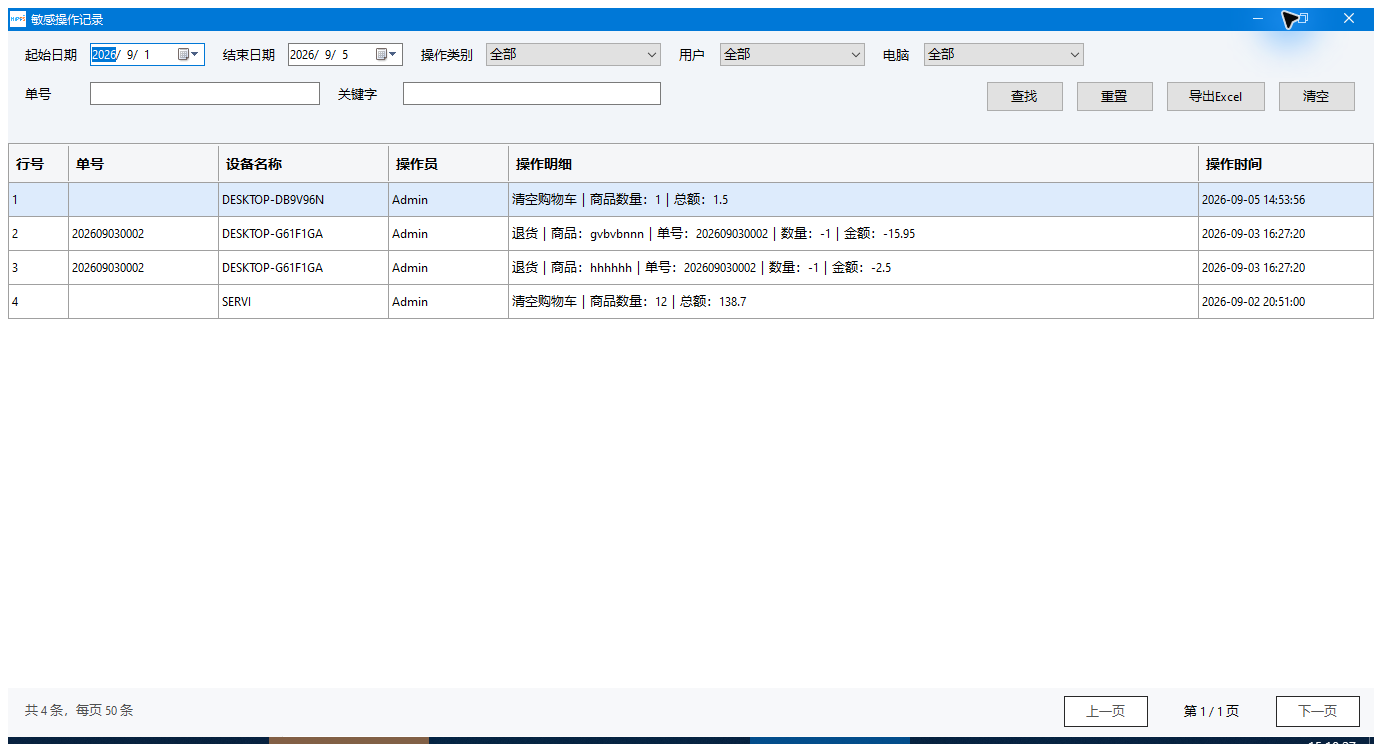Click the 行号 column header
Viewport: 1382px width, 744px height.
click(x=39, y=164)
